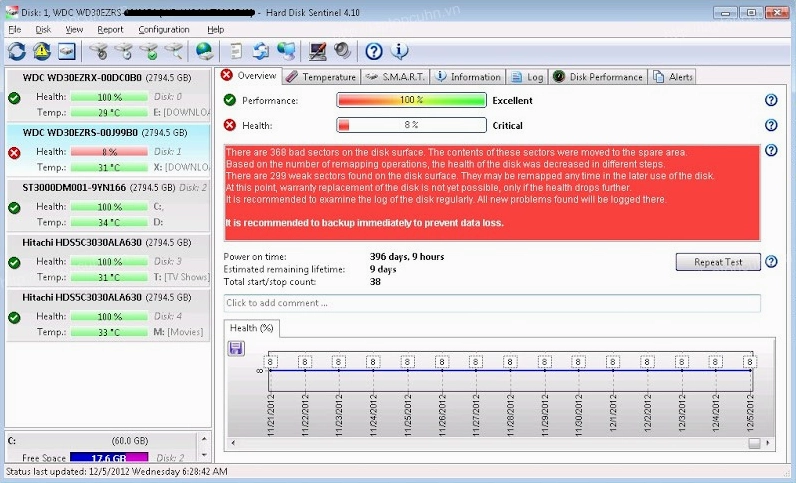The image size is (796, 483).
Task: Select the Overview tab
Action: [x=249, y=76]
